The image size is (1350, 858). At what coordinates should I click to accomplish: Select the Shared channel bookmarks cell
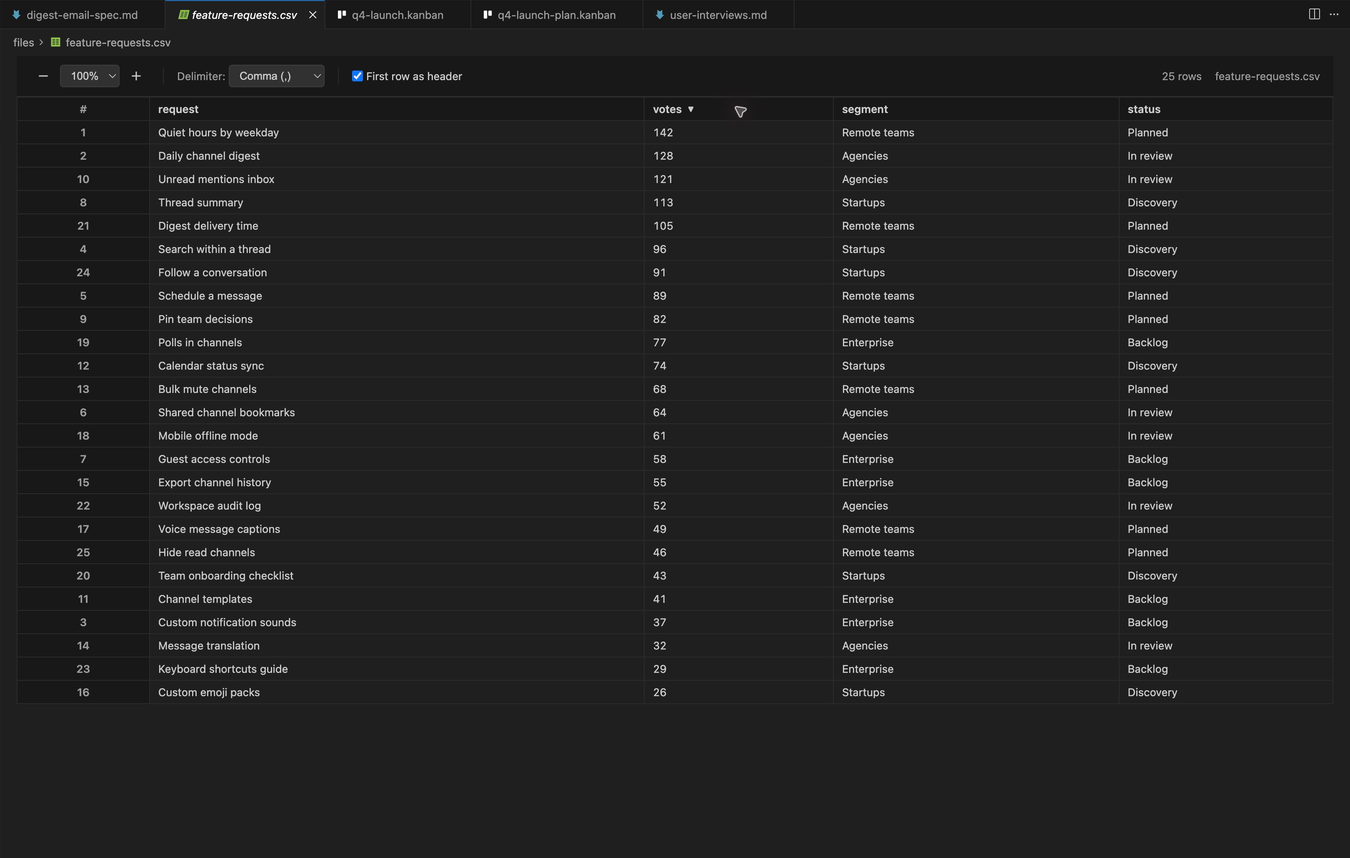(x=397, y=412)
